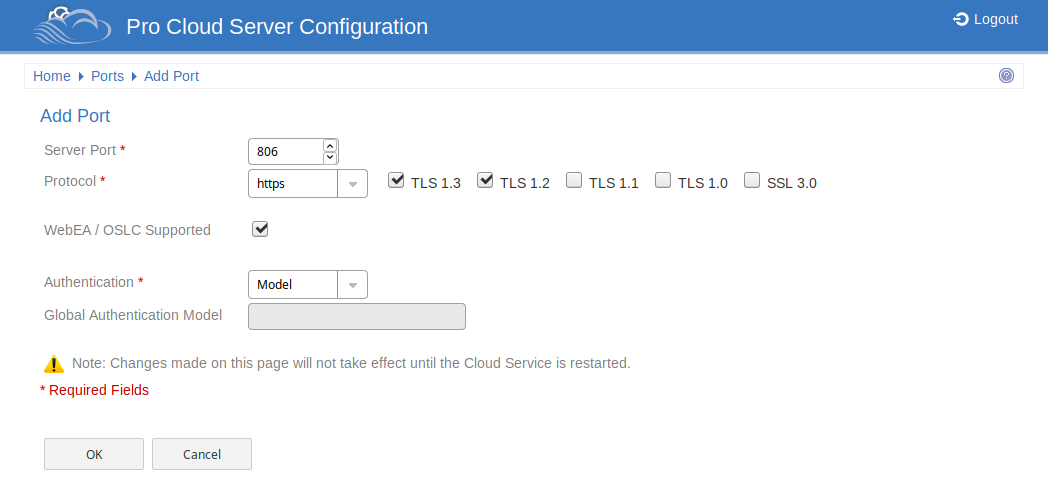Click the yellow warning triangle icon

point(53,364)
